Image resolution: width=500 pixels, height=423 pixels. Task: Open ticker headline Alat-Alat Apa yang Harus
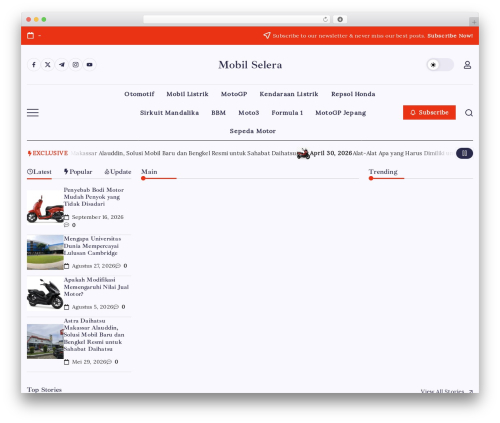click(x=403, y=153)
